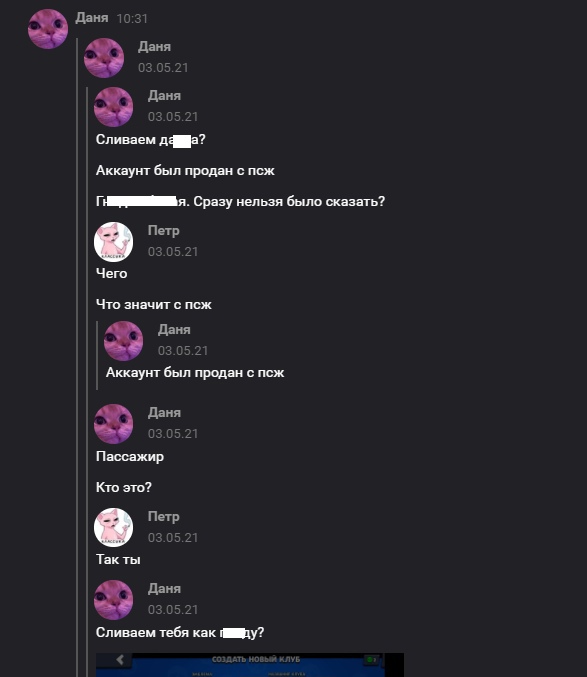Click the back arrow in the attached game image
Screen dimensions: 587x677
(x=120, y=659)
